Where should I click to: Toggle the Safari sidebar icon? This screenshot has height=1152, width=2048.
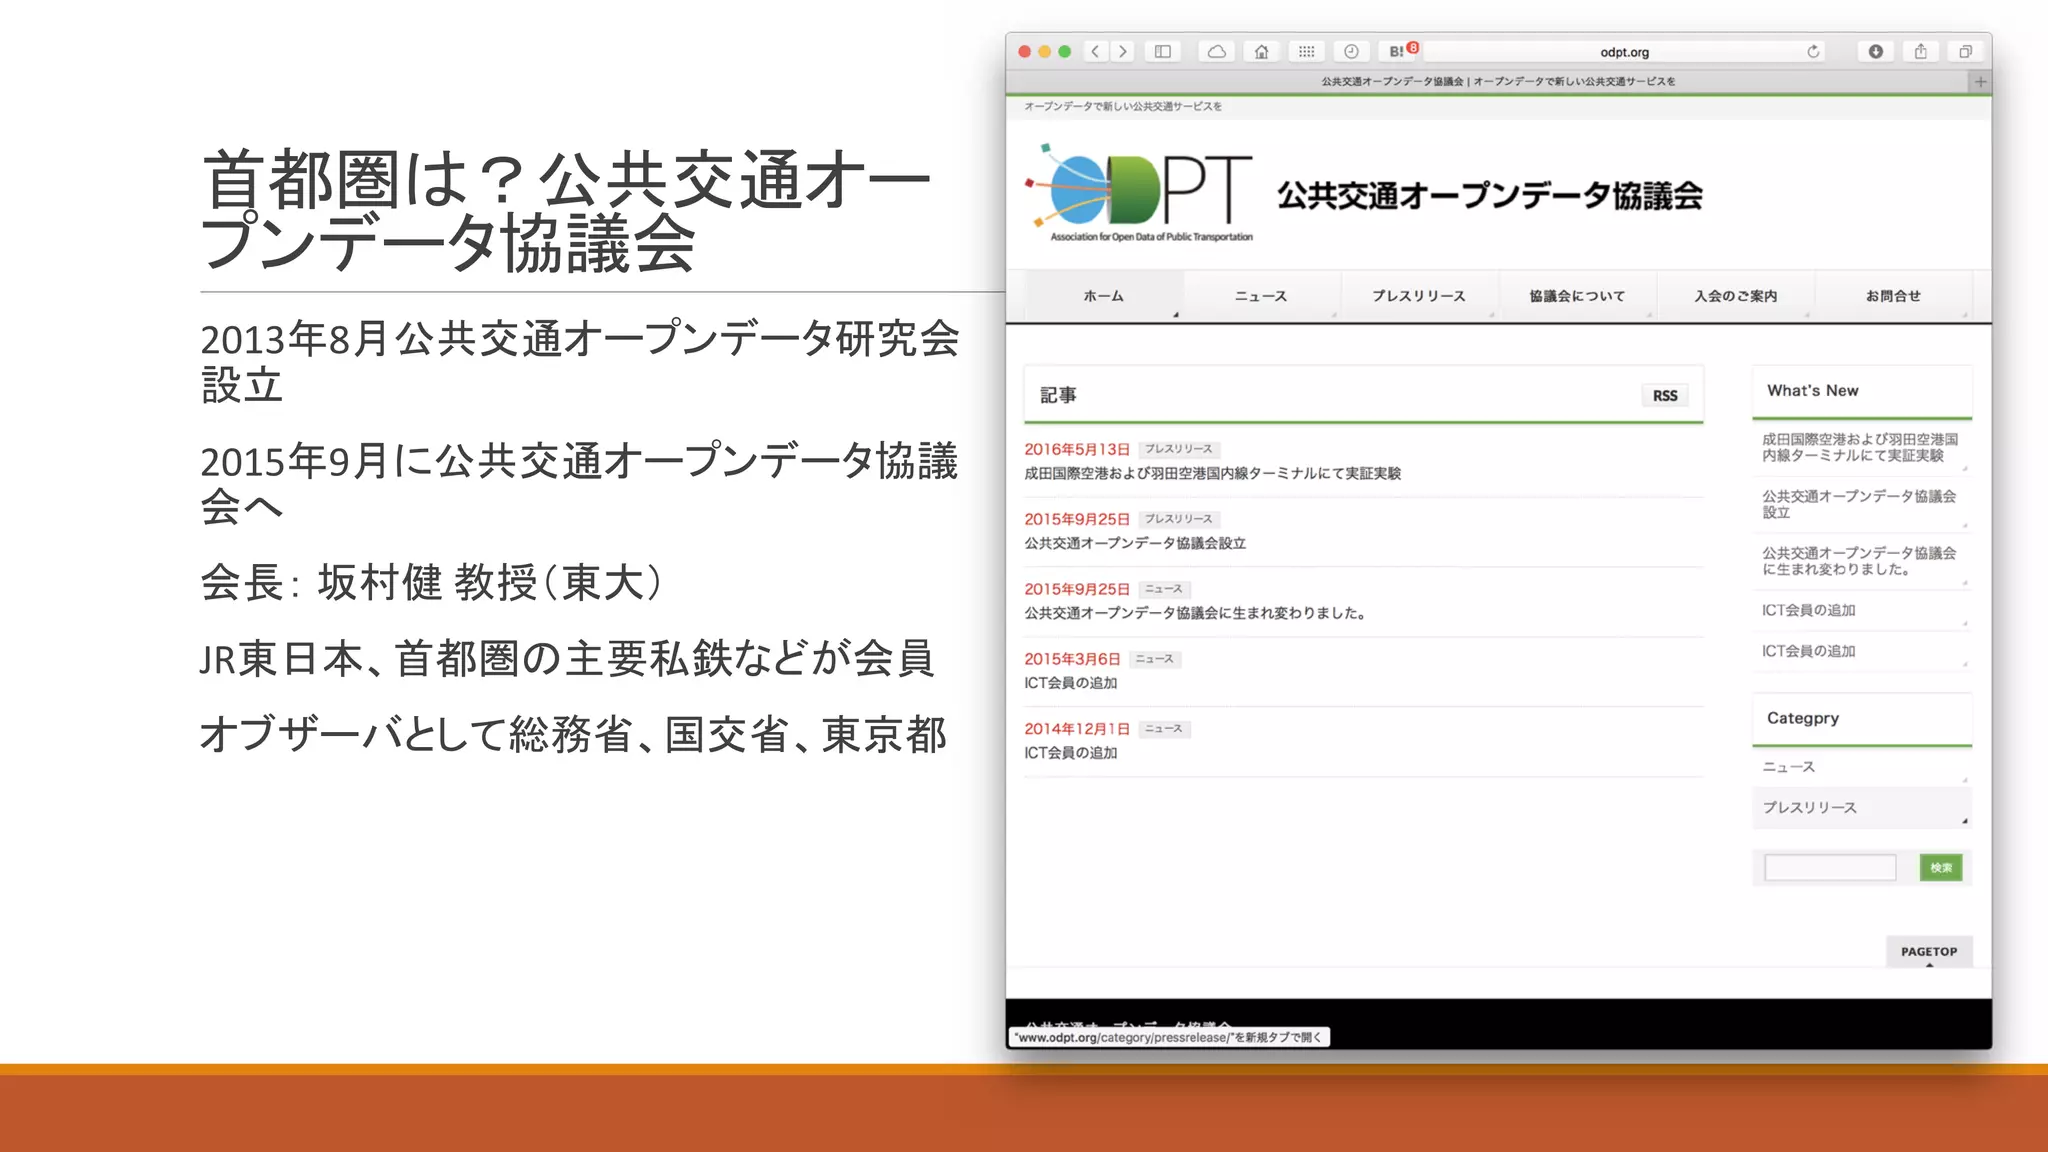point(1162,51)
